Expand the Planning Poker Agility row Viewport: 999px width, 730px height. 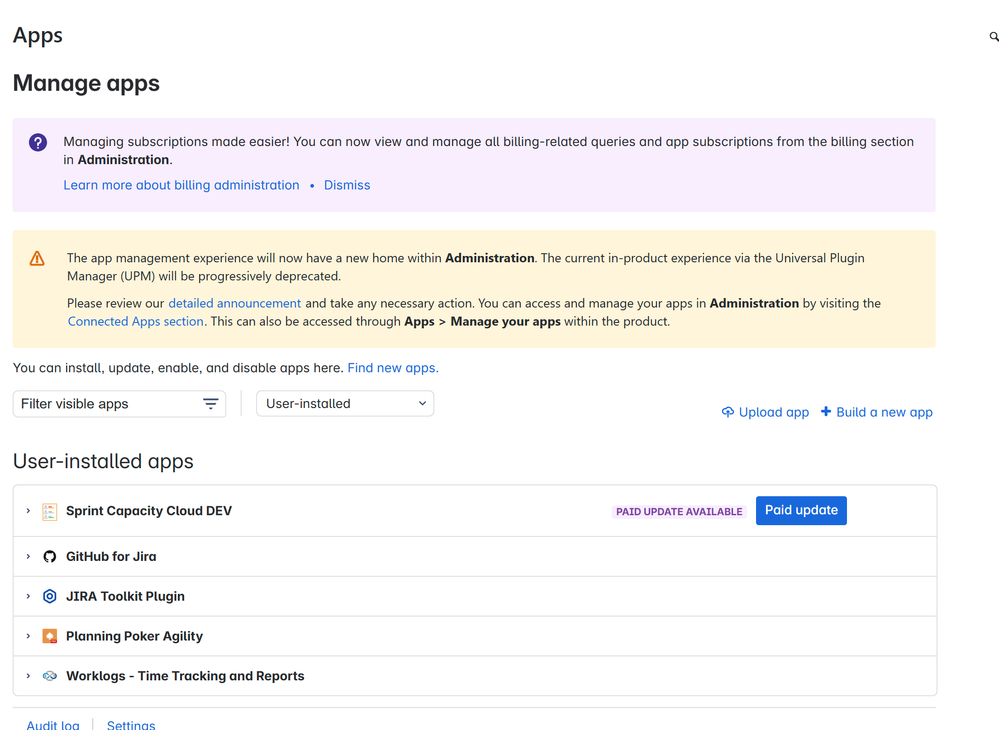[x=28, y=636]
